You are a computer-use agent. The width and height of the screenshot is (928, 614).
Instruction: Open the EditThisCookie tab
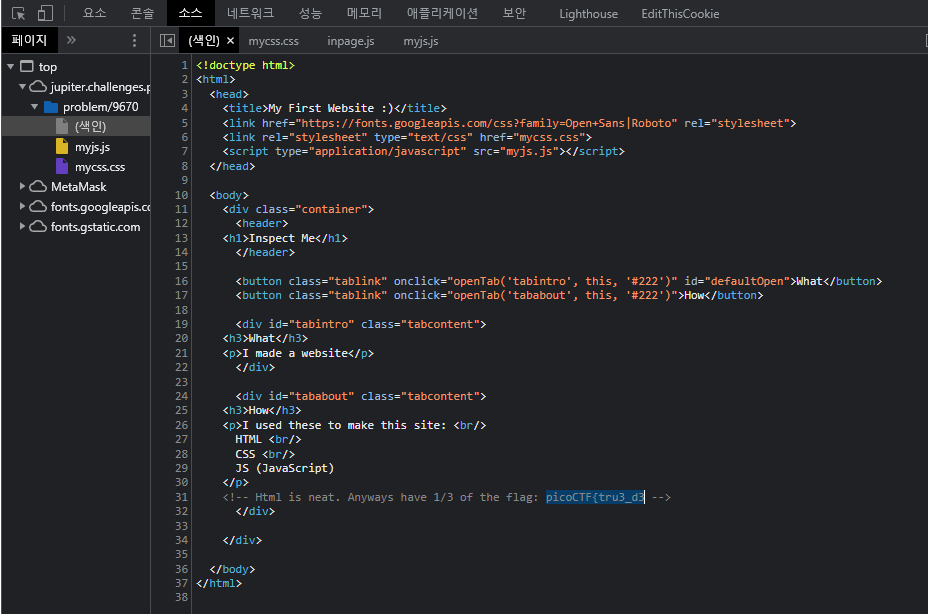[x=680, y=14]
